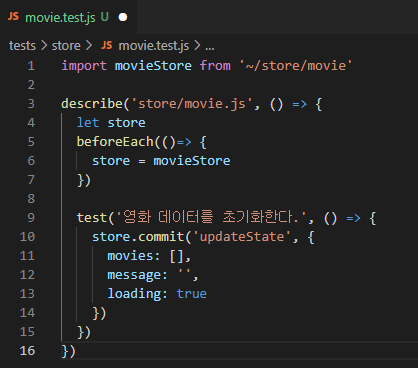Click 'let' keyword on line 4
This screenshot has width=418, height=368.
click(88, 123)
